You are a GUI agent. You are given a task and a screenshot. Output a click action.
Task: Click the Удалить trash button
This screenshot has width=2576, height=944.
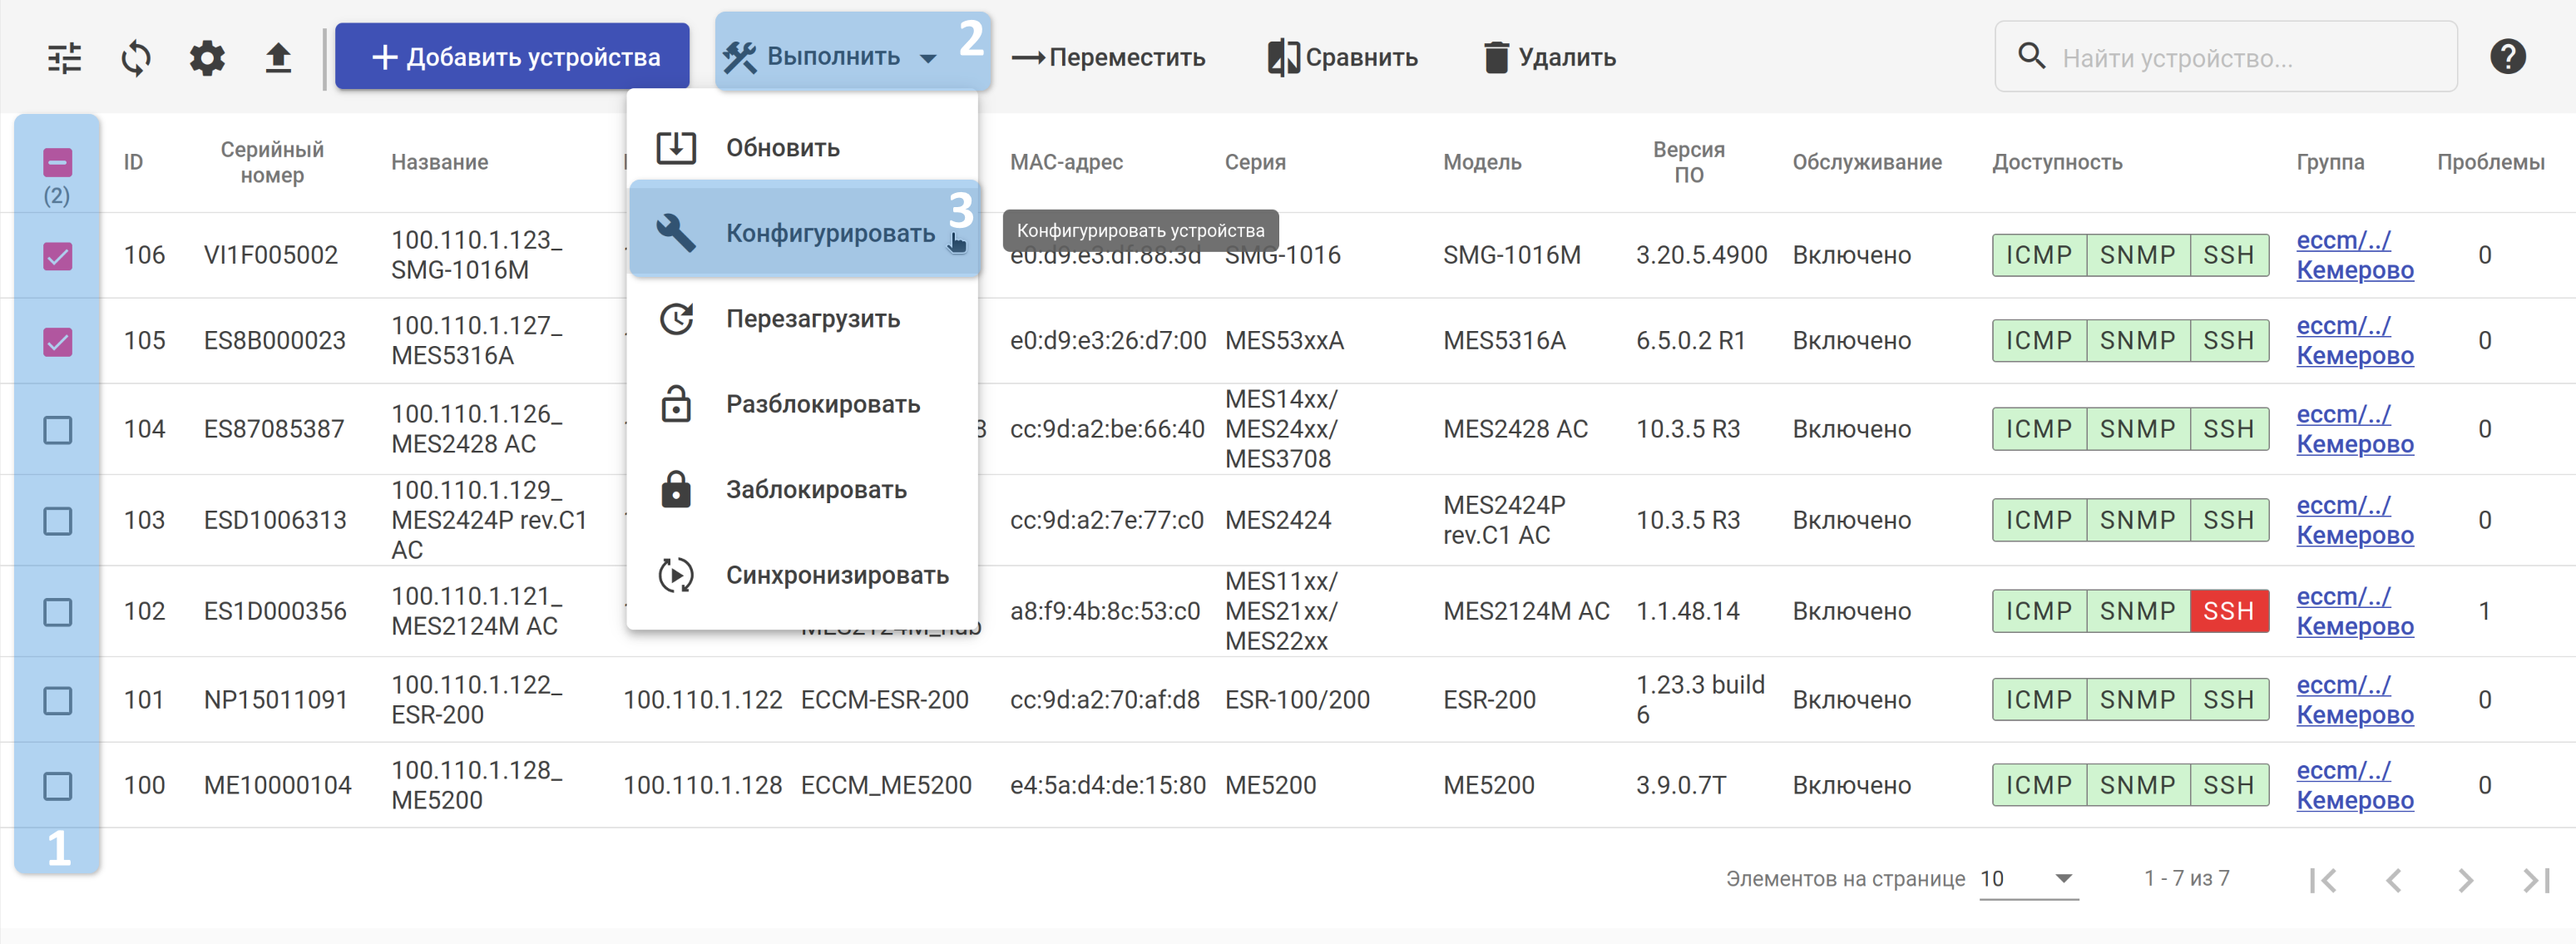[1549, 57]
